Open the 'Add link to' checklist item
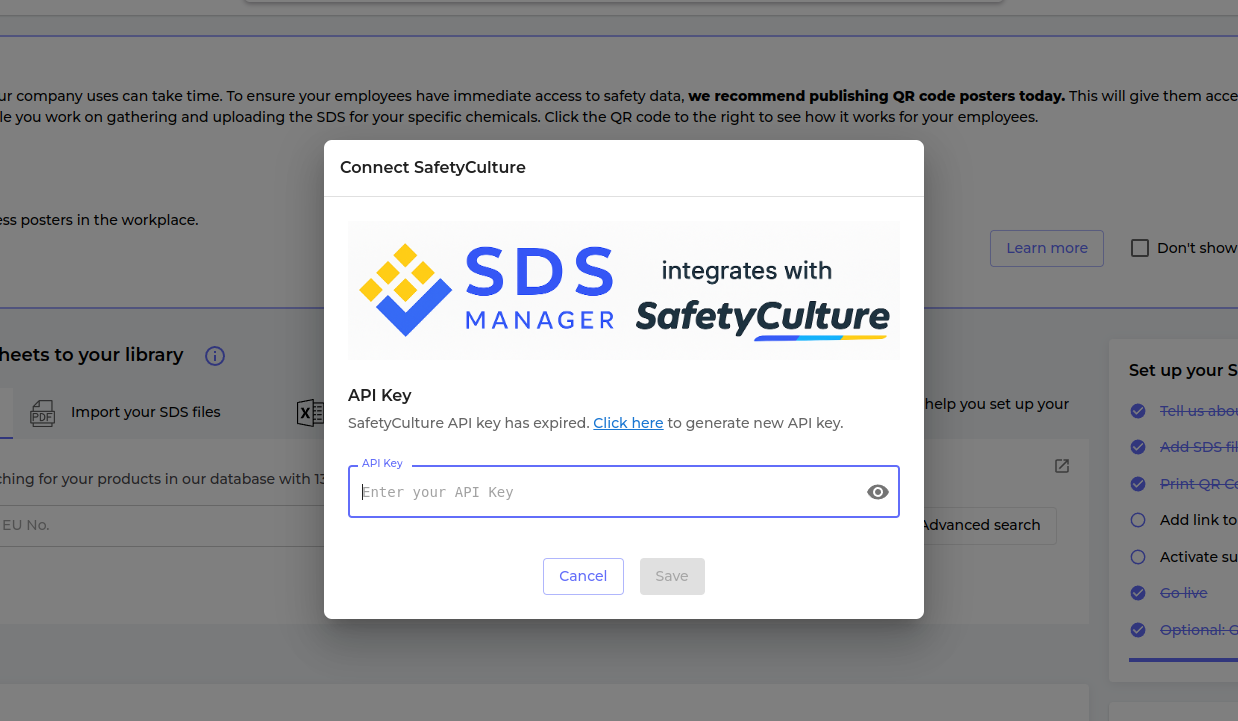Viewport: 1238px width, 721px height. point(1198,520)
